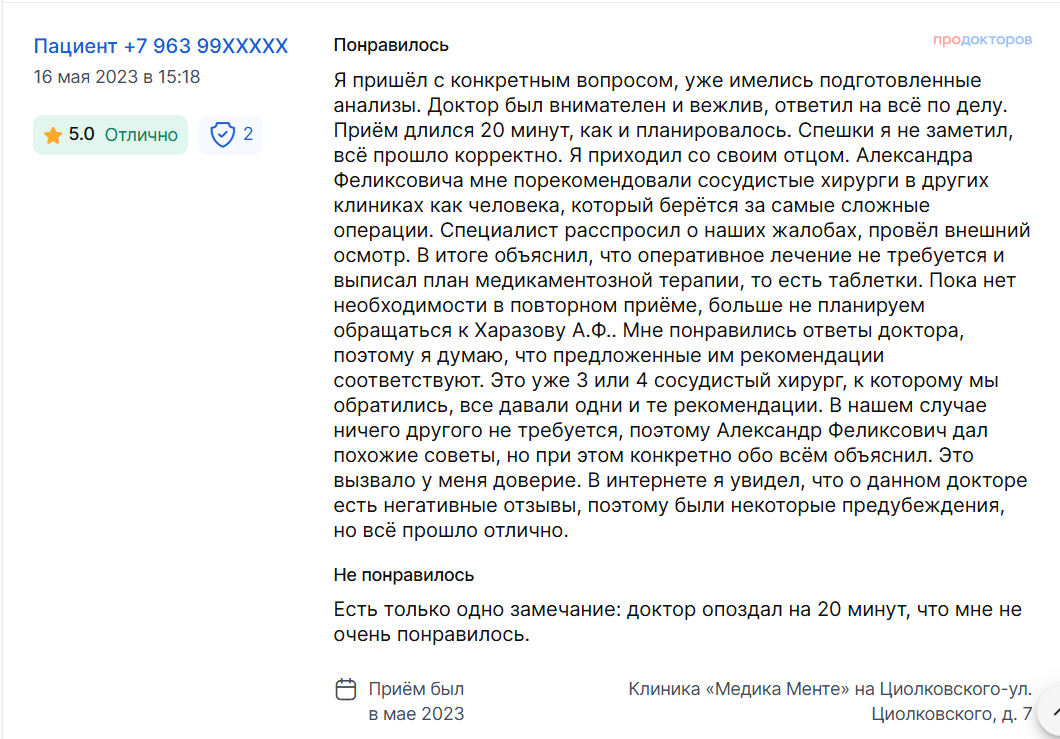Click the 5.0 Отлично rating badge
Viewport: 1060px width, 739px height.
[110, 135]
